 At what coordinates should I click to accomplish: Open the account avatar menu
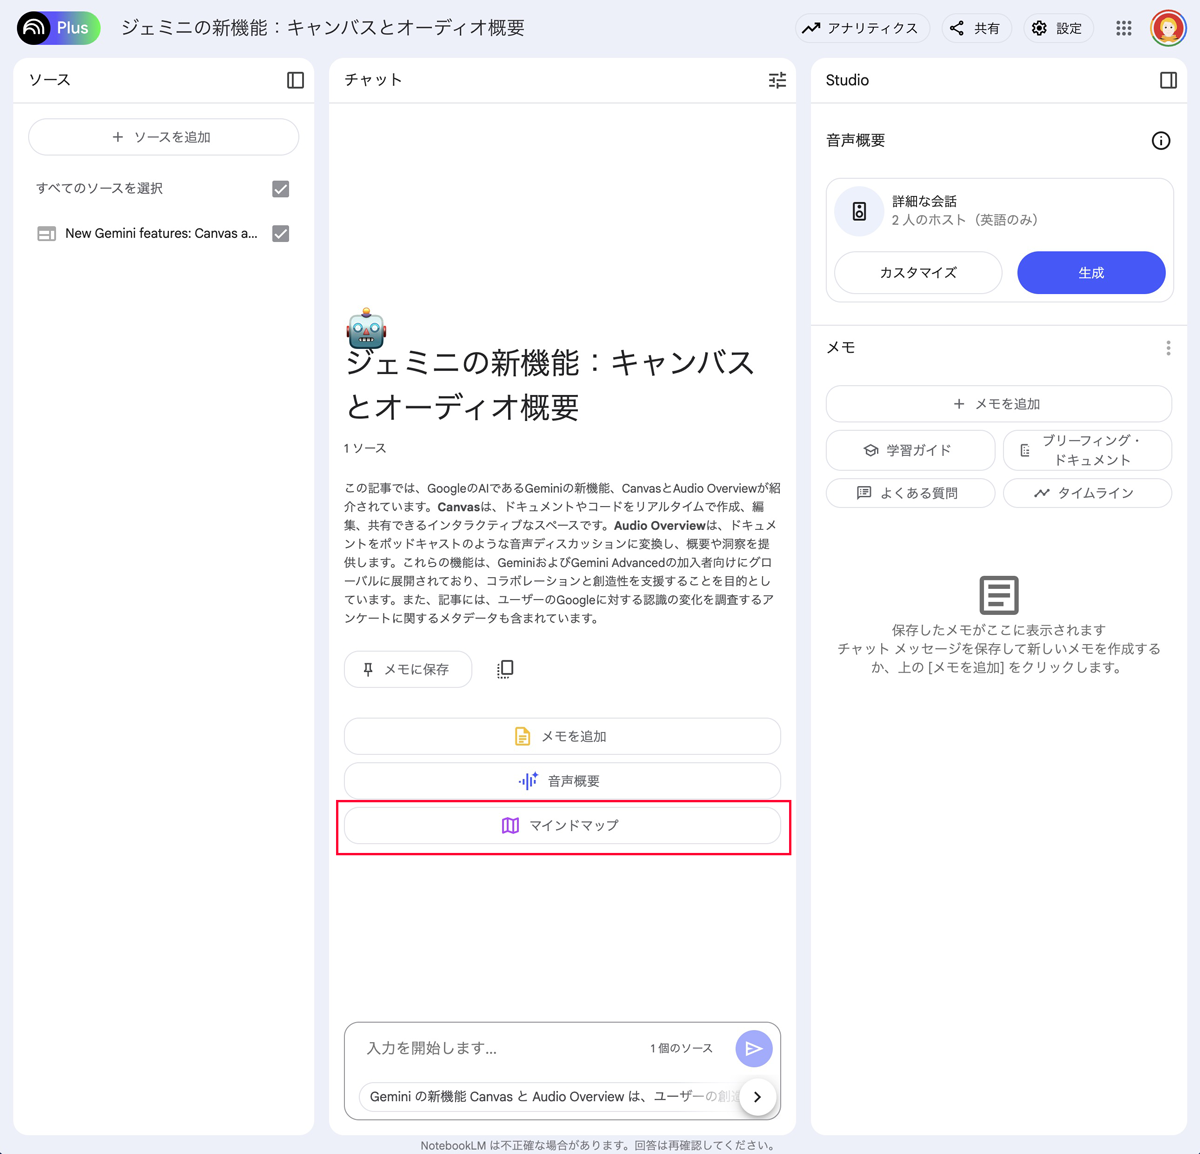point(1168,28)
